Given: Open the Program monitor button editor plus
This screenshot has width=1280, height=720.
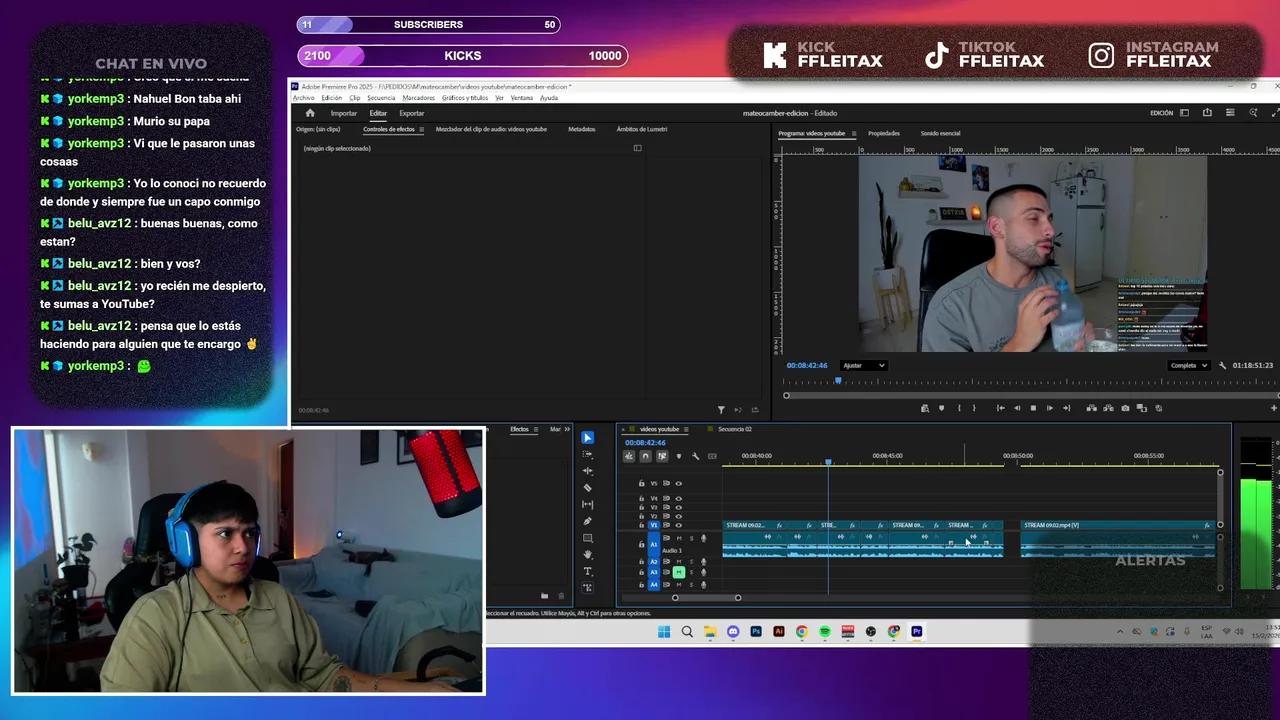Looking at the screenshot, I should tap(1274, 408).
